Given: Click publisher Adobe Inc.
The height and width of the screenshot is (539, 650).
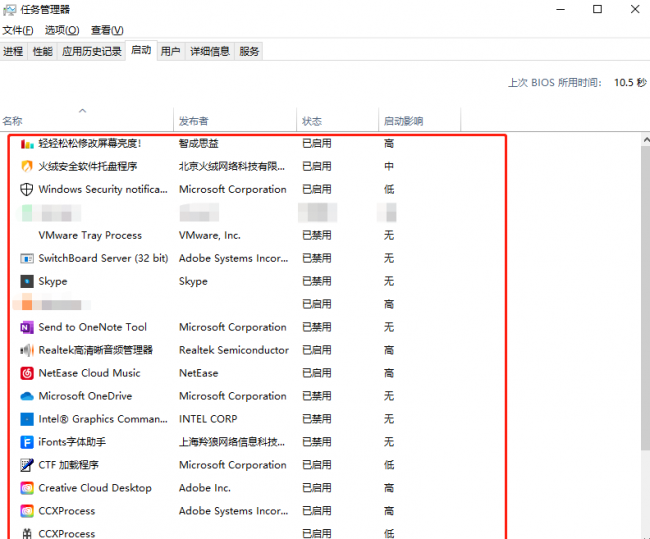Looking at the screenshot, I should pyautogui.click(x=205, y=488).
